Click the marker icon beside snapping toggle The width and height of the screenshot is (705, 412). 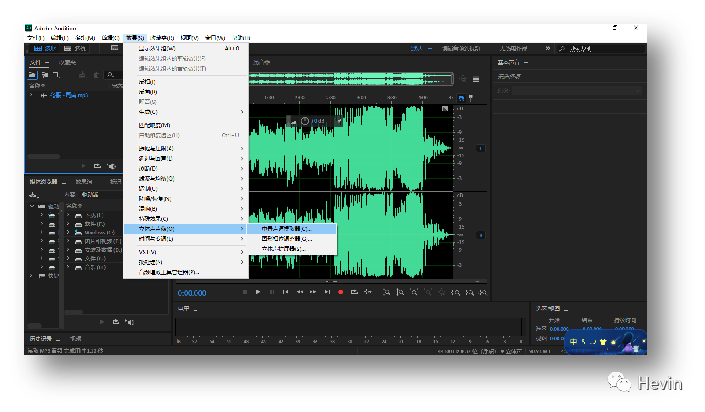tap(471, 98)
